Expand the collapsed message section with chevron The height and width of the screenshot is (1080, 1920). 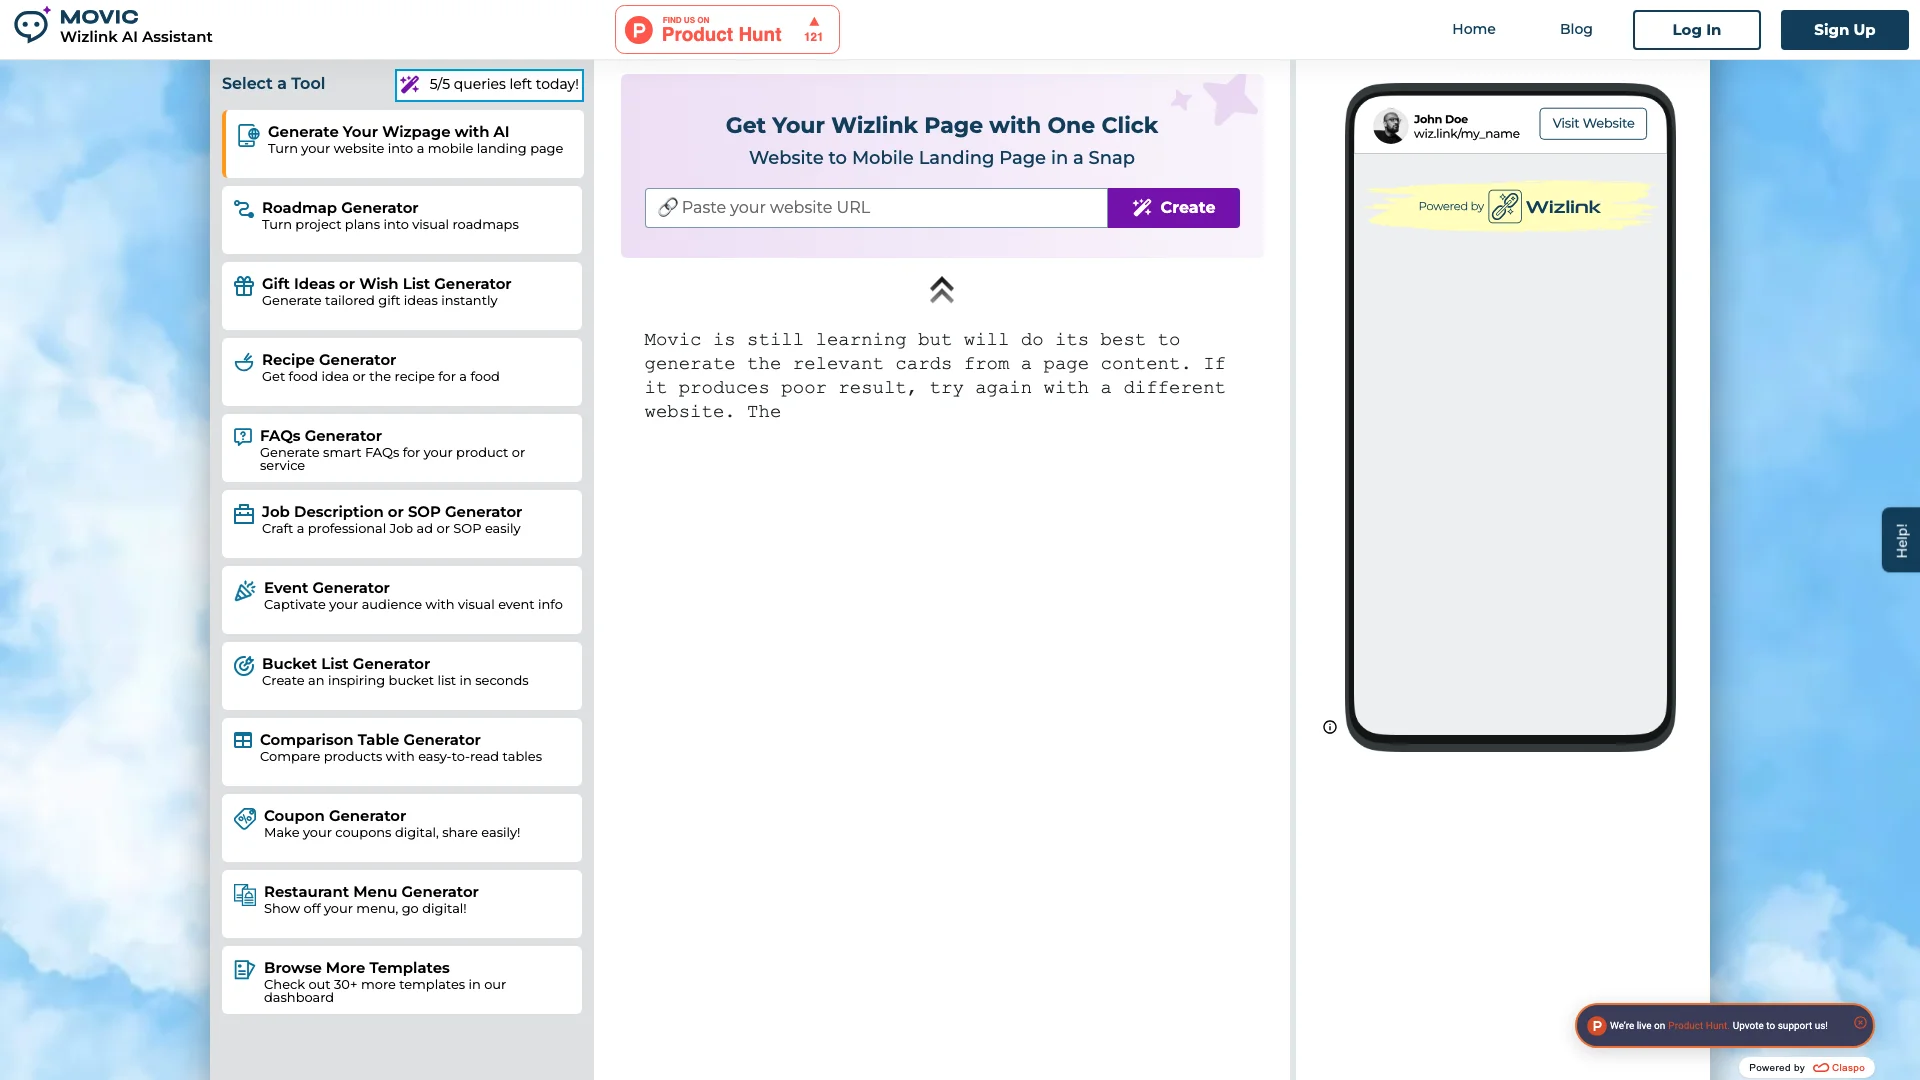pos(942,289)
